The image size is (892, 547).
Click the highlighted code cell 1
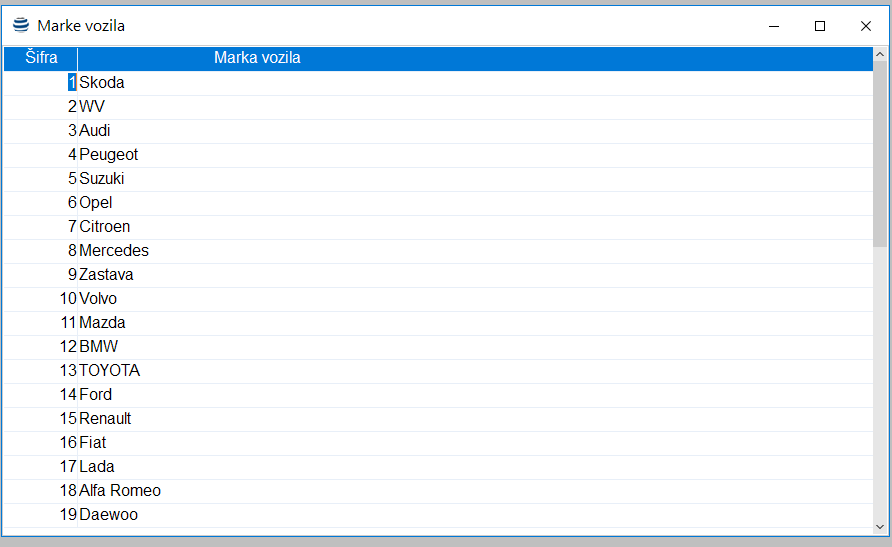pyautogui.click(x=72, y=83)
